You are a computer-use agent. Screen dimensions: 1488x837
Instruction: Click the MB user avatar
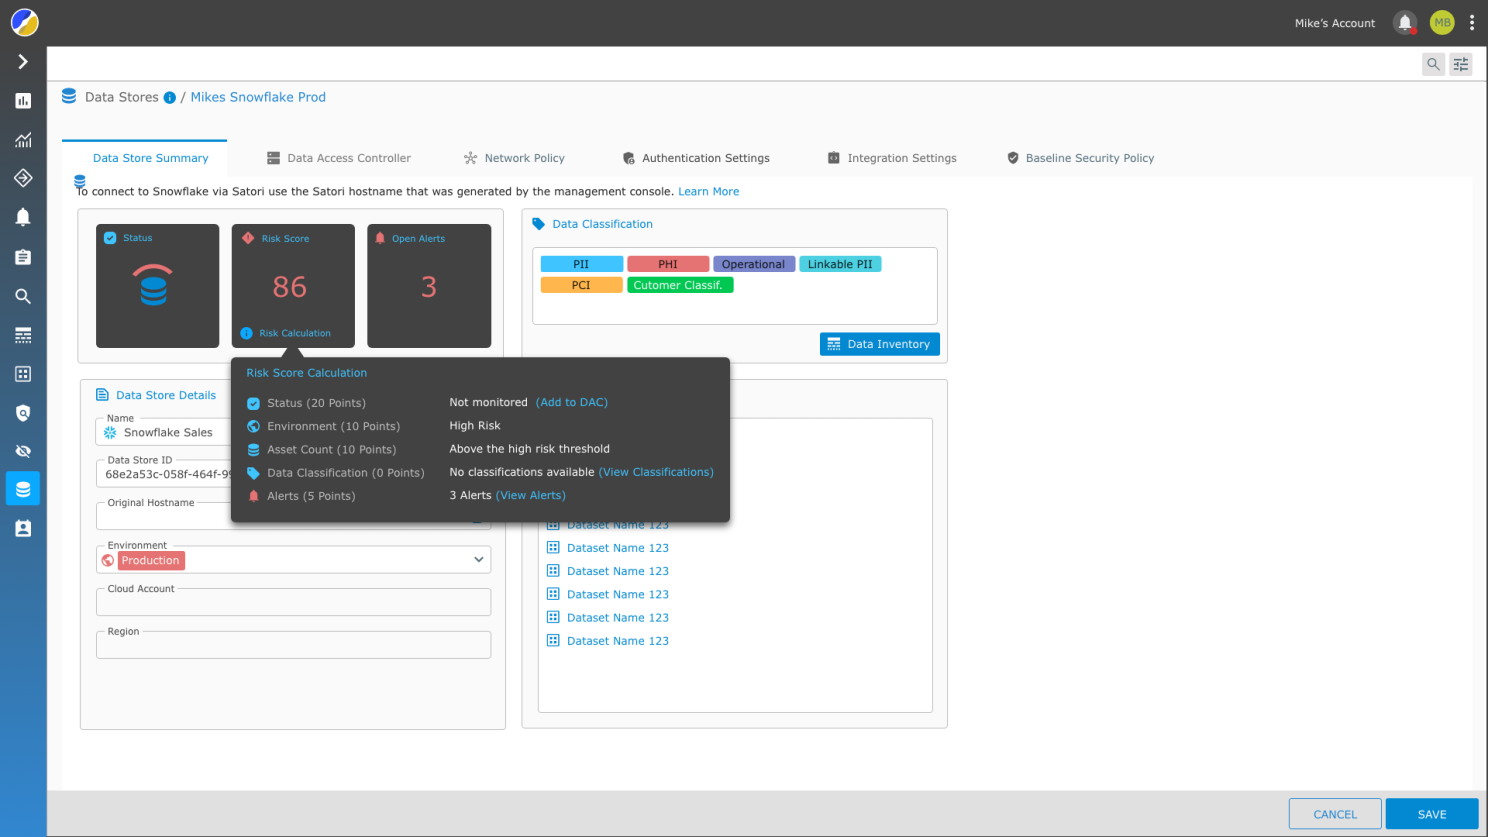[x=1442, y=23]
